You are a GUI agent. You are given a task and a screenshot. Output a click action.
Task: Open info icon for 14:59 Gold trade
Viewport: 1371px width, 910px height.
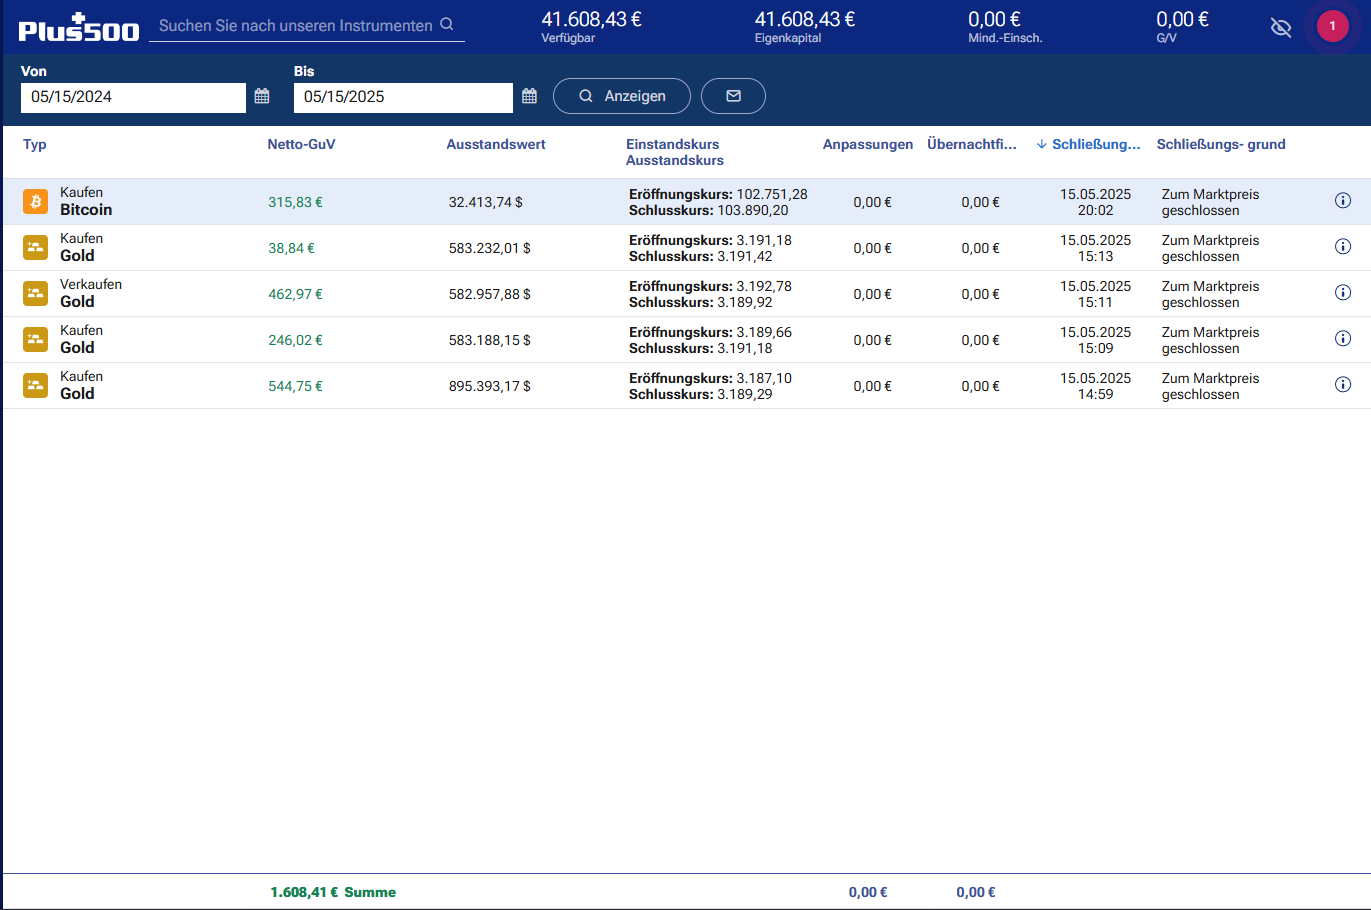pos(1343,385)
